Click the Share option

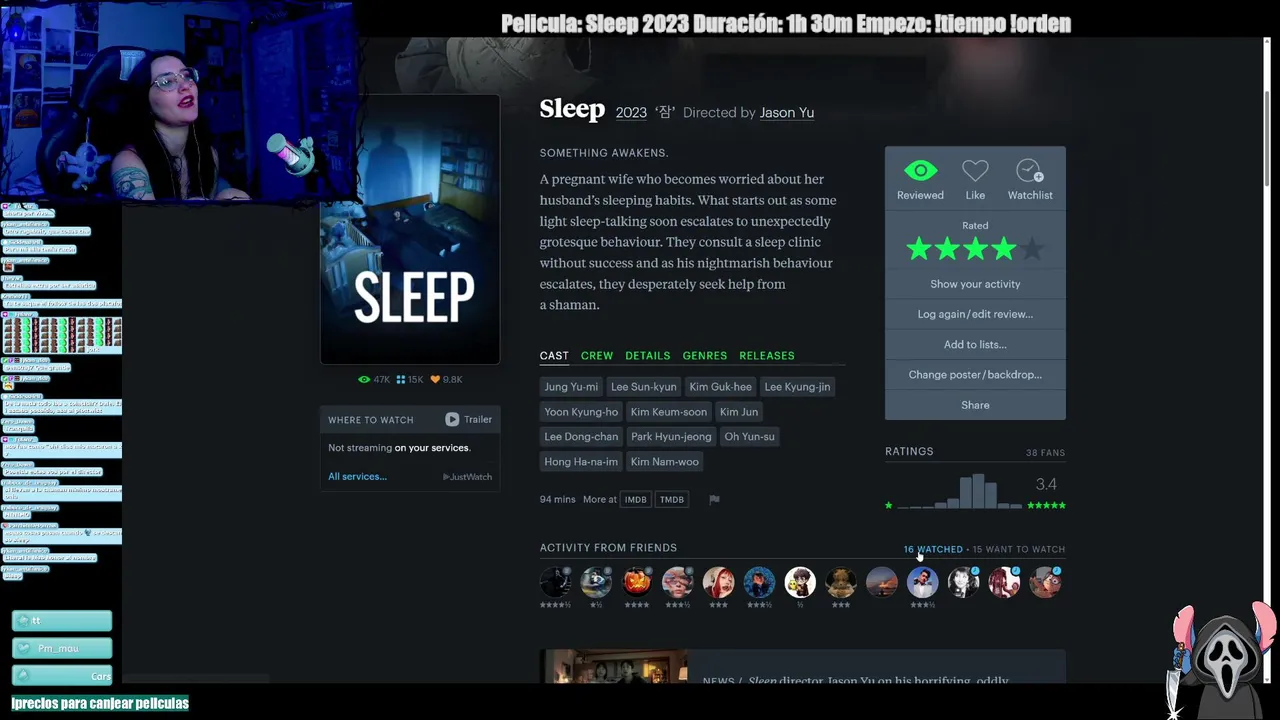click(x=975, y=405)
